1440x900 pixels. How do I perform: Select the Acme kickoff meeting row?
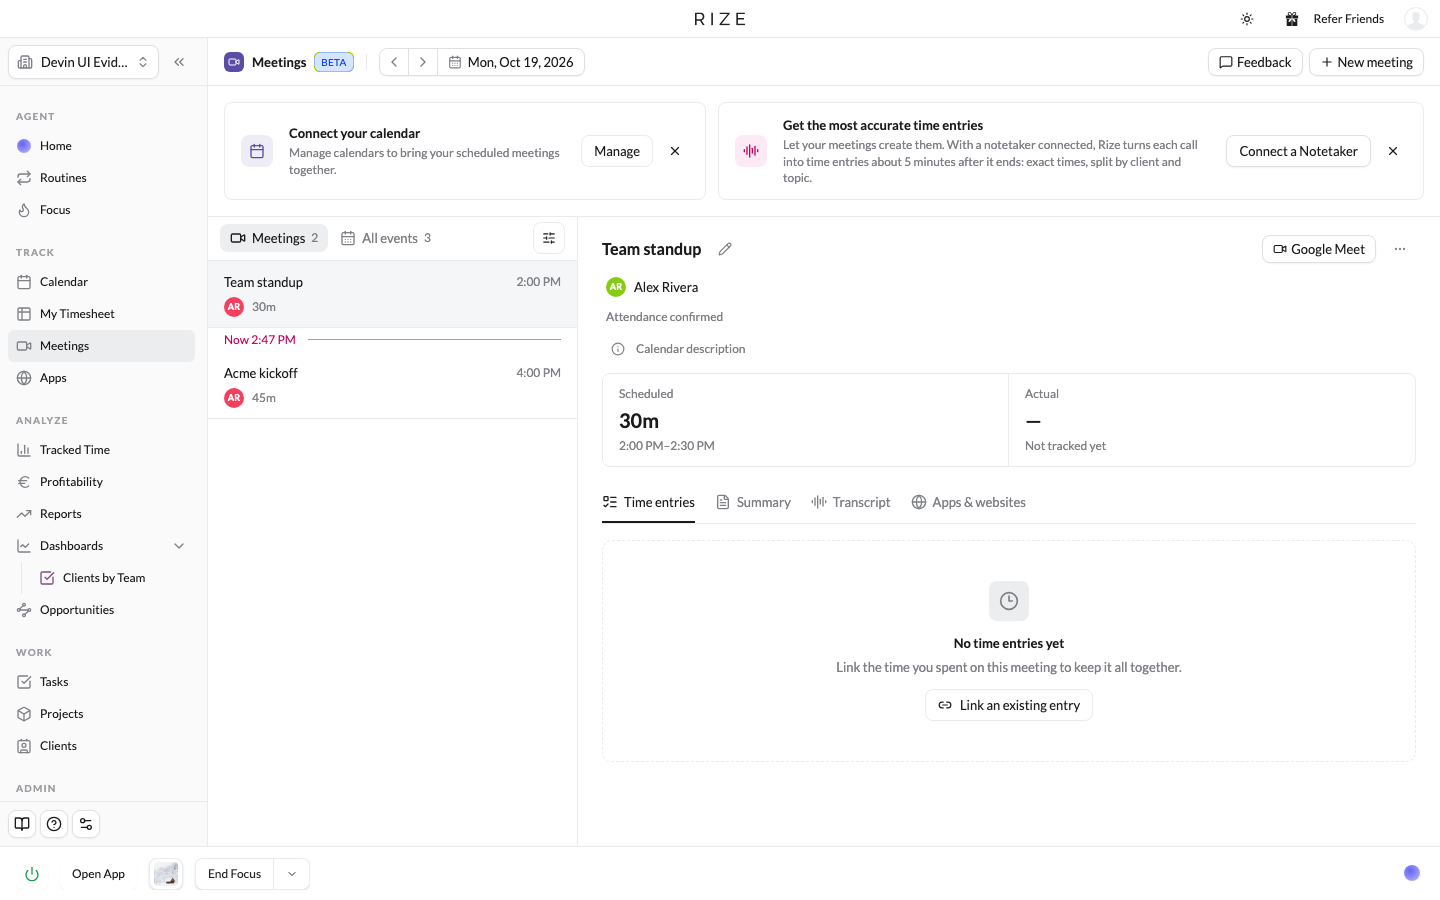(392, 385)
